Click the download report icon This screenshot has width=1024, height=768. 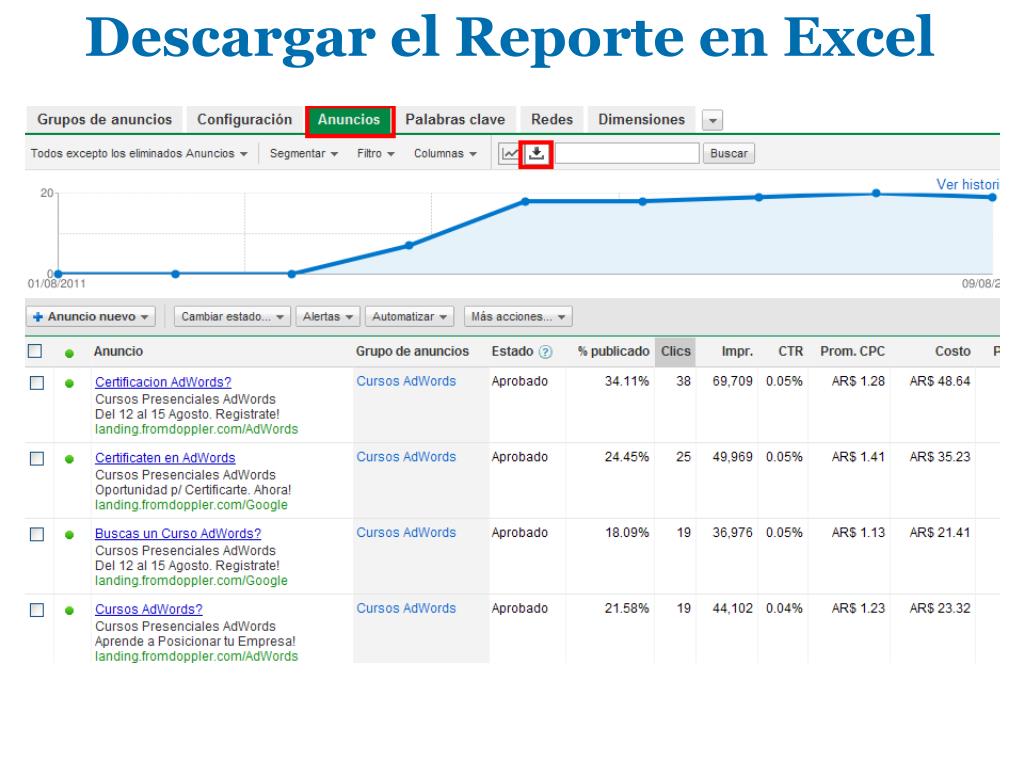click(536, 154)
